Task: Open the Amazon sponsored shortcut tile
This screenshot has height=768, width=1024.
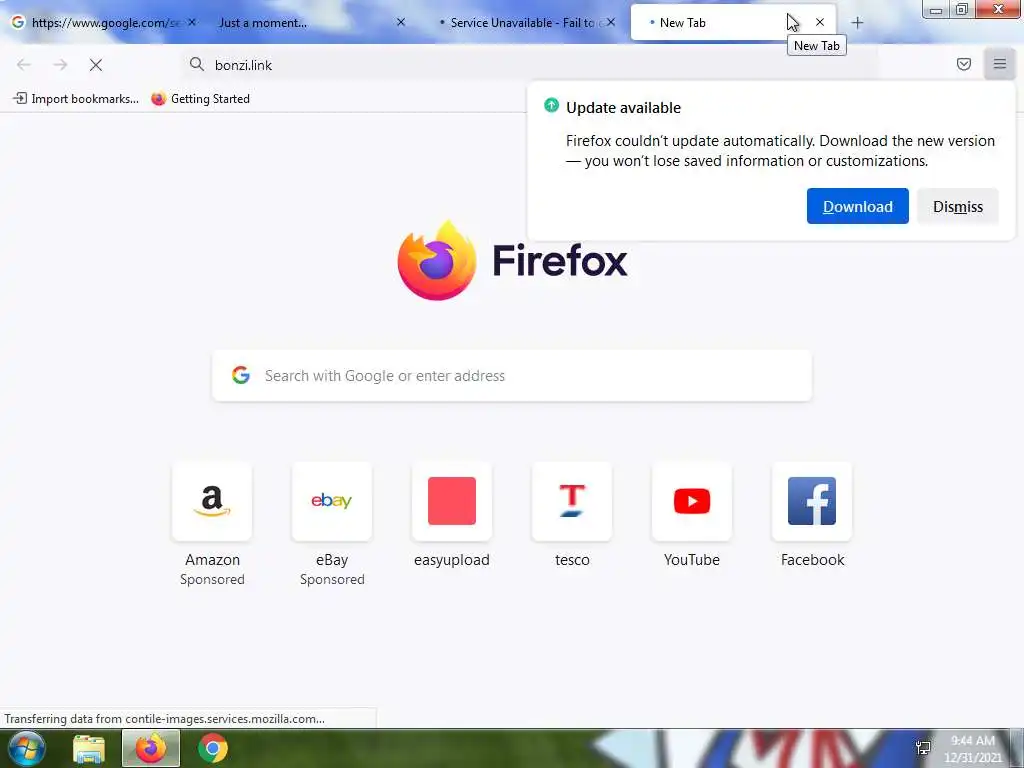Action: click(x=212, y=501)
